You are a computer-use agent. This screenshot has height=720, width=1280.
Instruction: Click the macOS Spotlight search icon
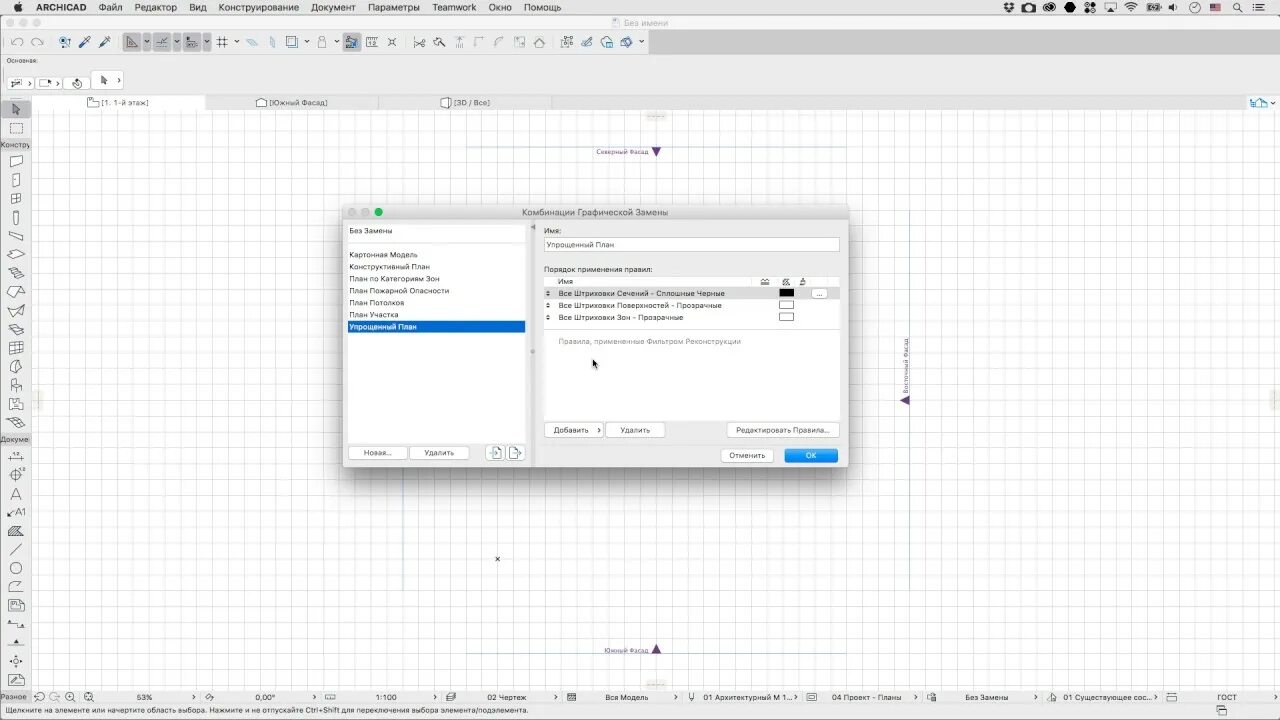coord(1237,7)
